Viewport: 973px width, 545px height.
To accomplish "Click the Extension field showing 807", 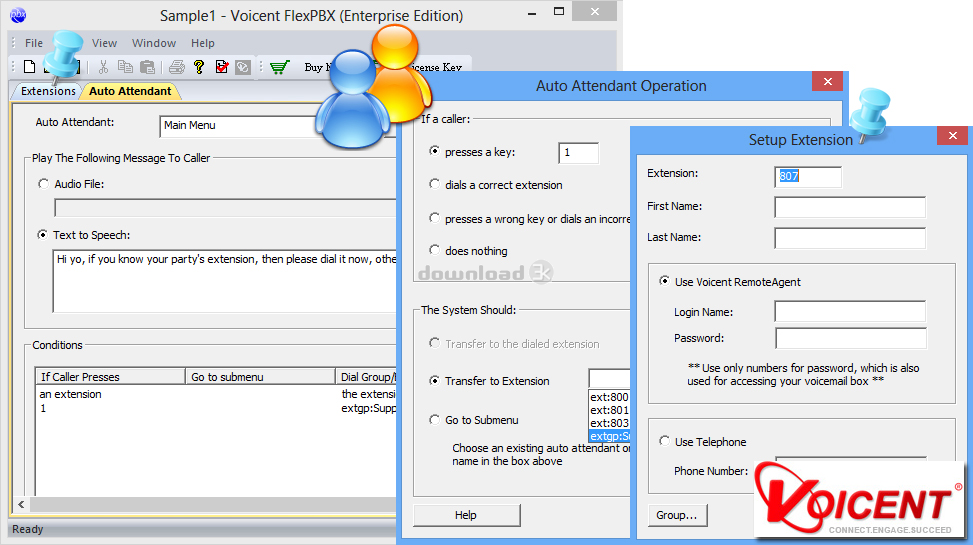I will pyautogui.click(x=808, y=176).
